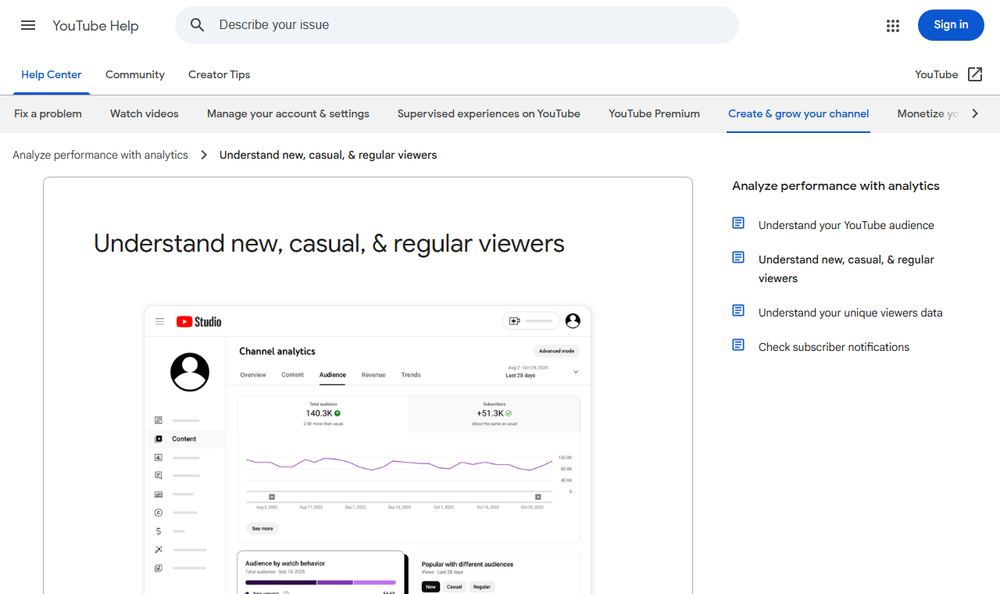Sign in with the blue button

click(950, 25)
